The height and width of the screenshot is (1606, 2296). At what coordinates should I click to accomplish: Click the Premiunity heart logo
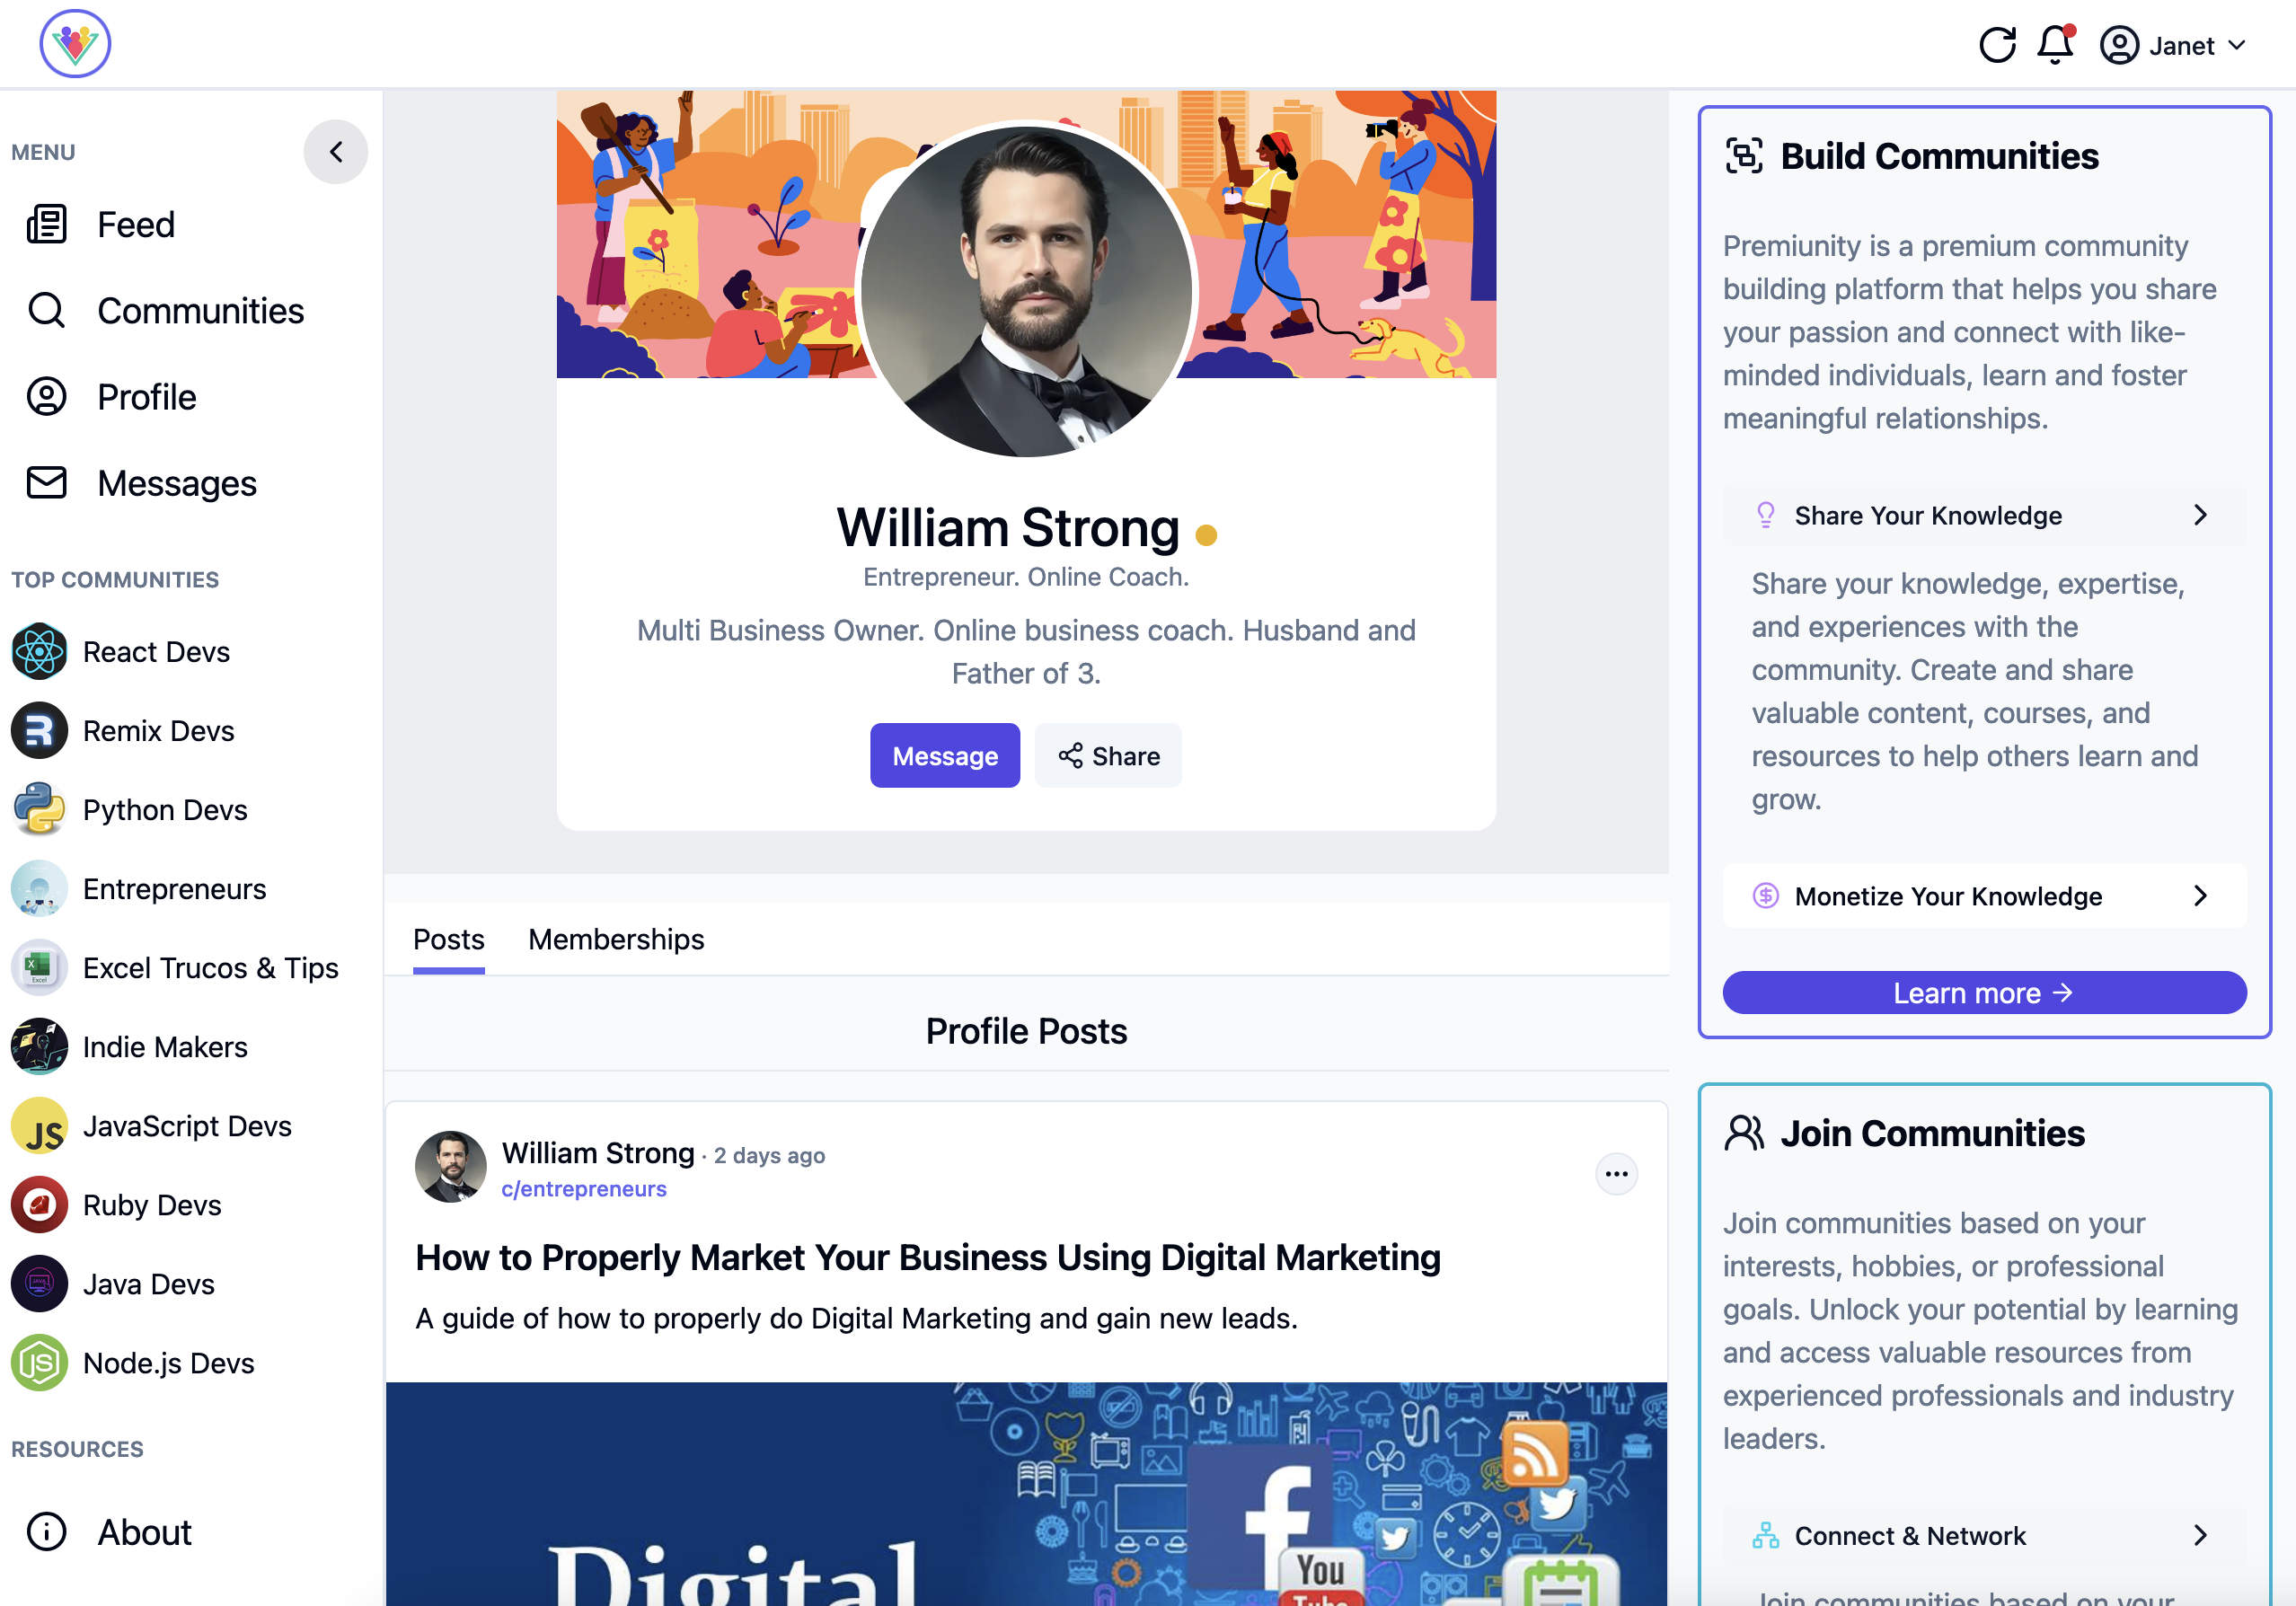click(75, 44)
